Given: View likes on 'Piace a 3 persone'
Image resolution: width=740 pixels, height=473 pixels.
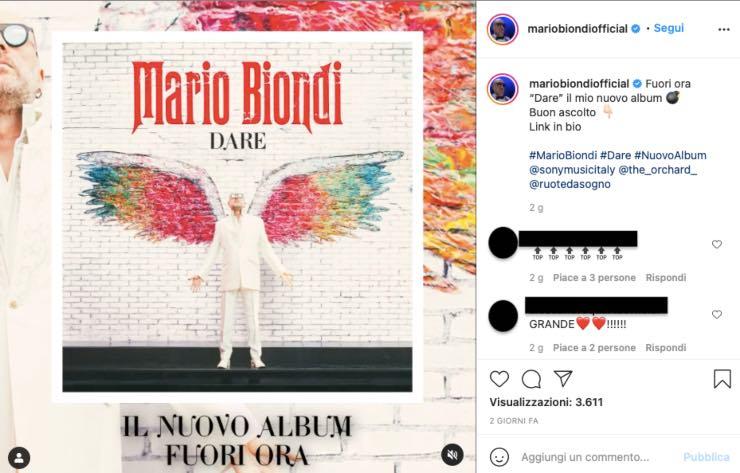Looking at the screenshot, I should [594, 278].
